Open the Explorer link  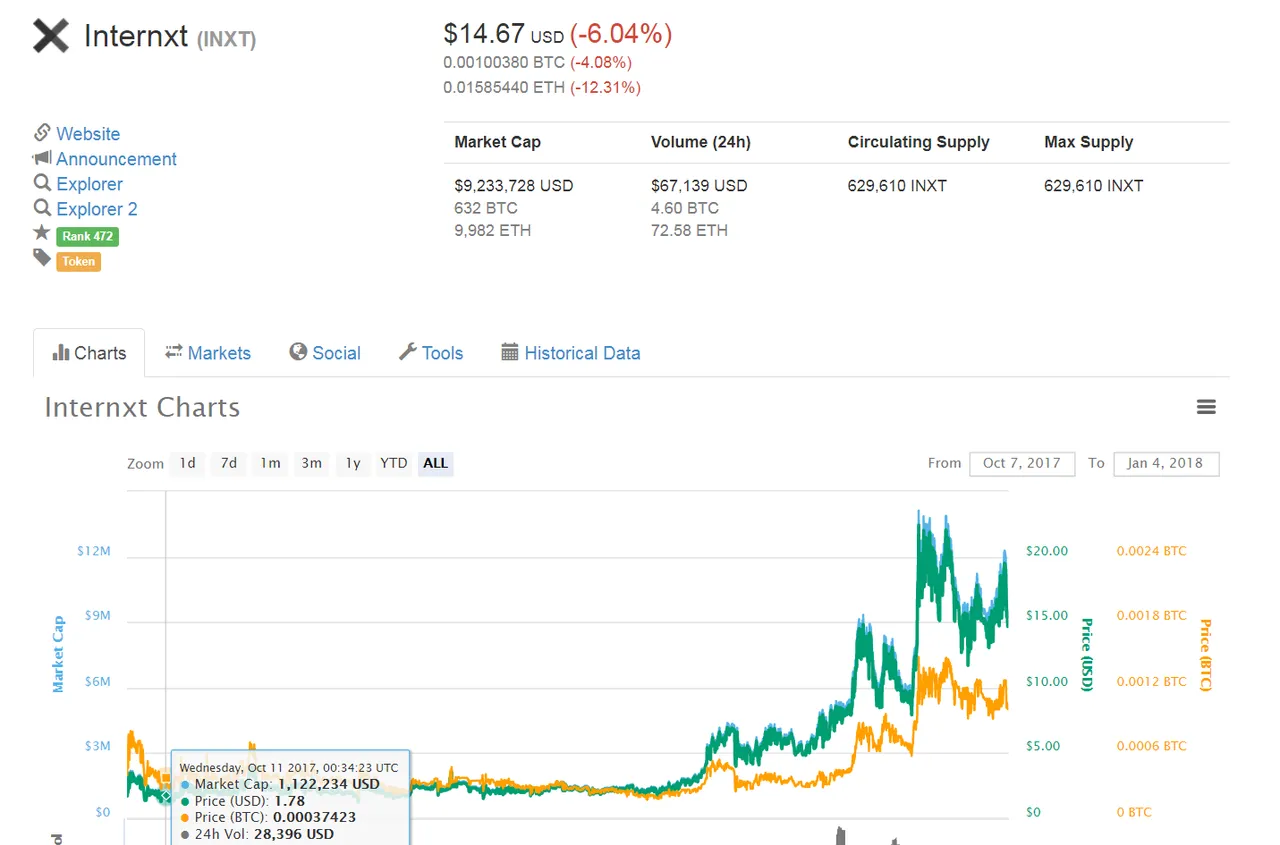(x=89, y=184)
